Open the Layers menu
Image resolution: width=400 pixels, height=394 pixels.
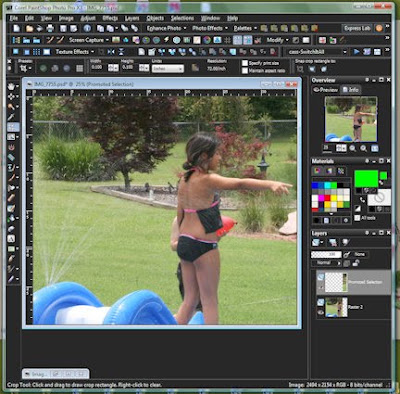pyautogui.click(x=132, y=18)
